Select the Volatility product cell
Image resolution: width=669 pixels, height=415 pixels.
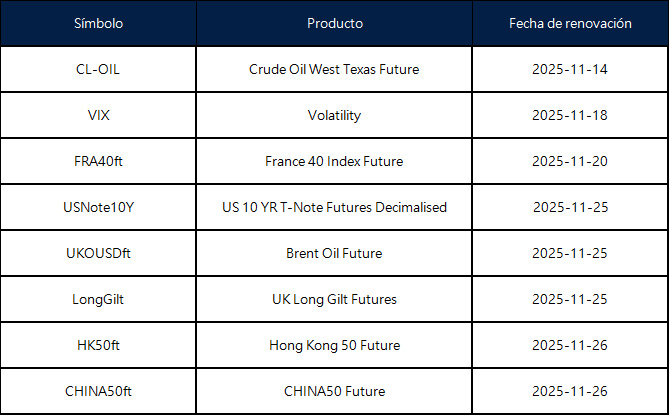pos(334,115)
